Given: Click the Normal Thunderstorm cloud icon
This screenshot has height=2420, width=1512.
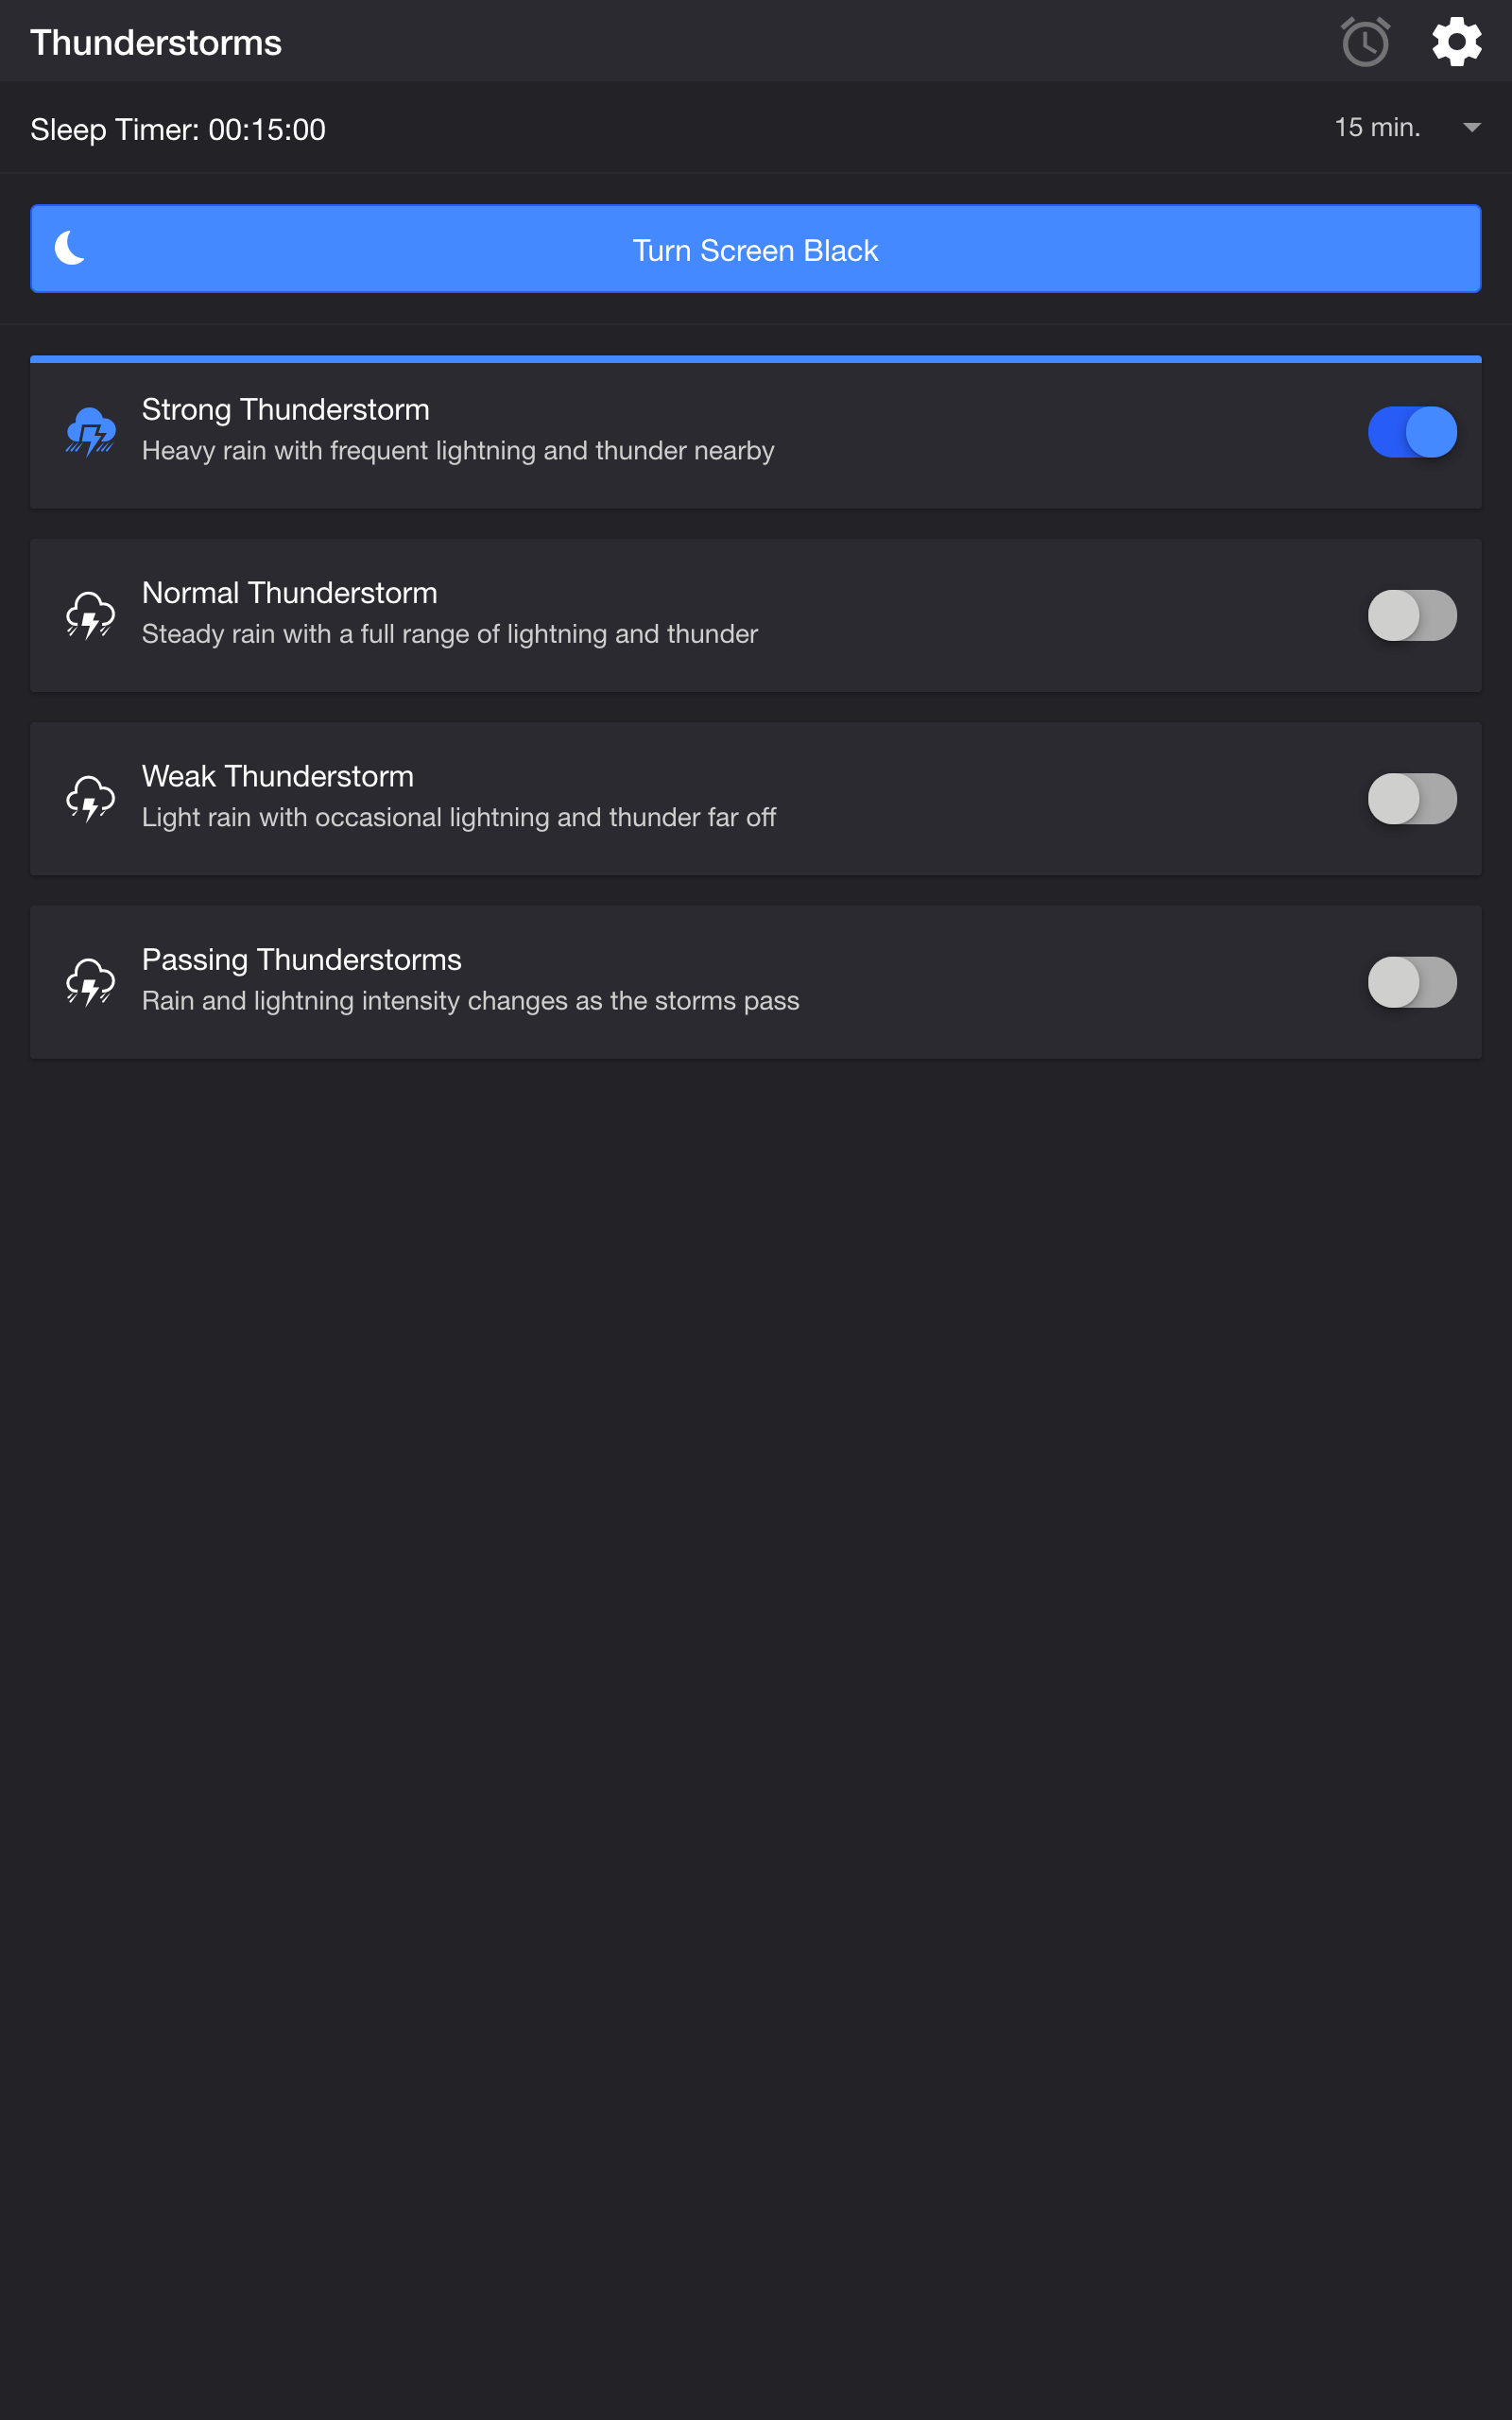Looking at the screenshot, I should (x=90, y=615).
